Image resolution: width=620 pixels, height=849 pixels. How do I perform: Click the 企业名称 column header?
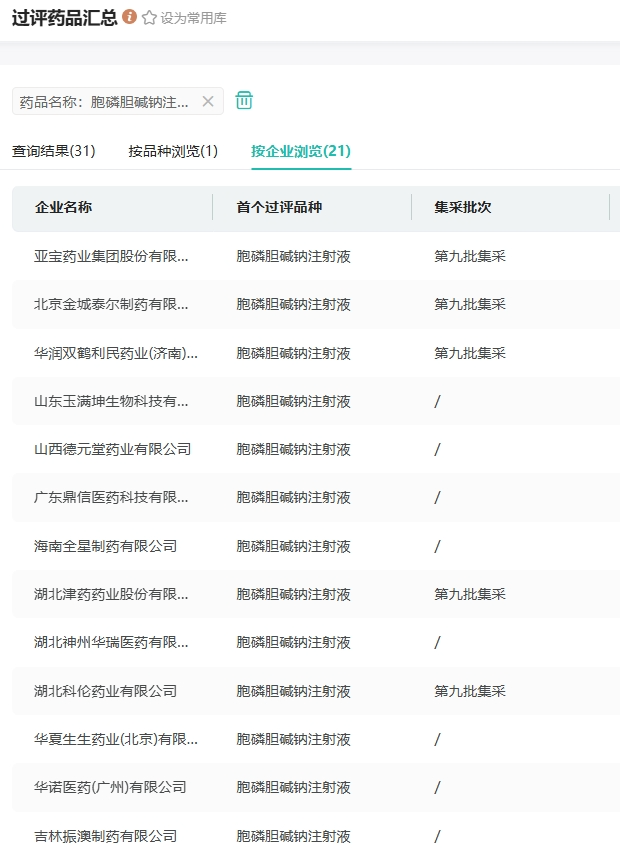[x=64, y=207]
